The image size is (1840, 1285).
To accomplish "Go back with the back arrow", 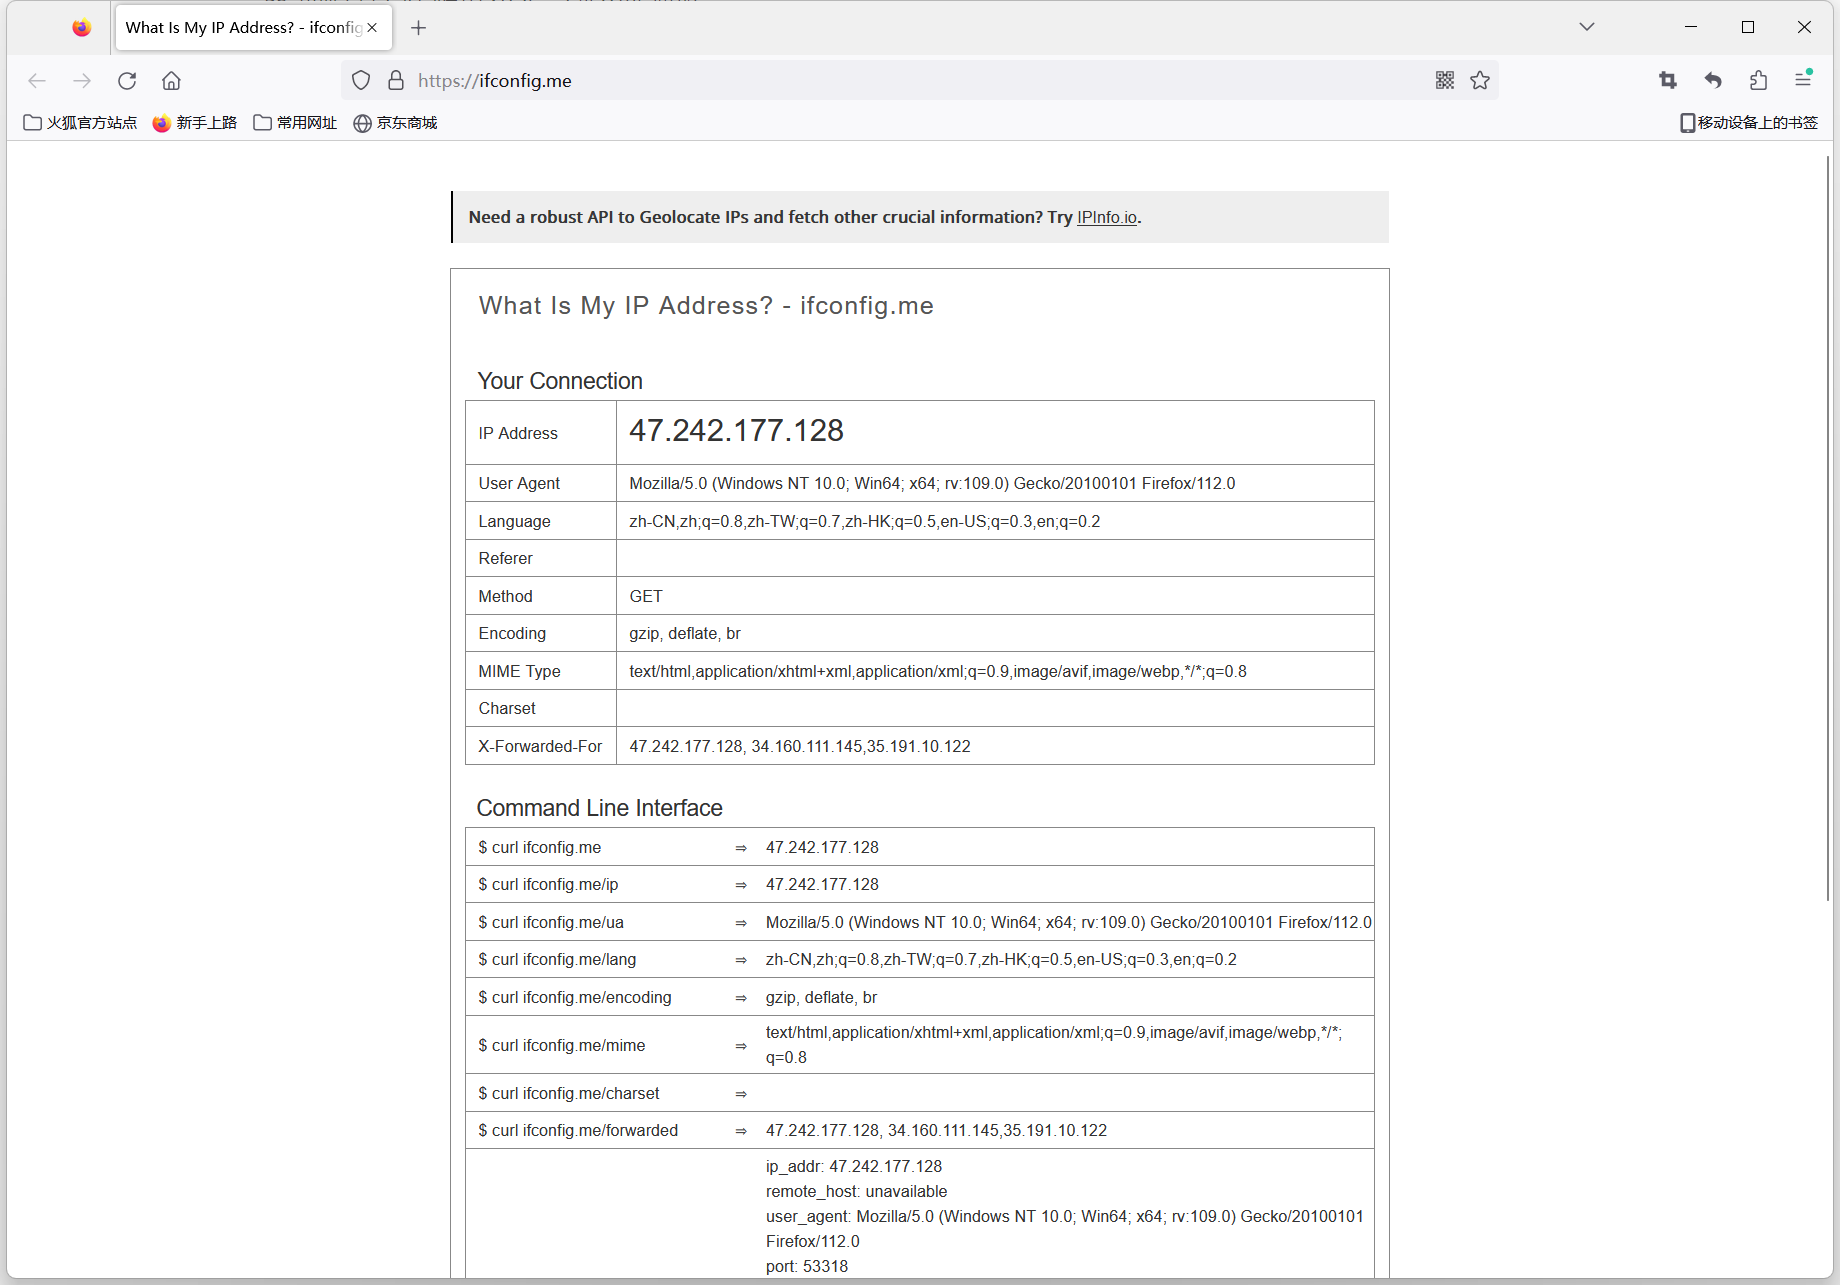I will pos(37,81).
